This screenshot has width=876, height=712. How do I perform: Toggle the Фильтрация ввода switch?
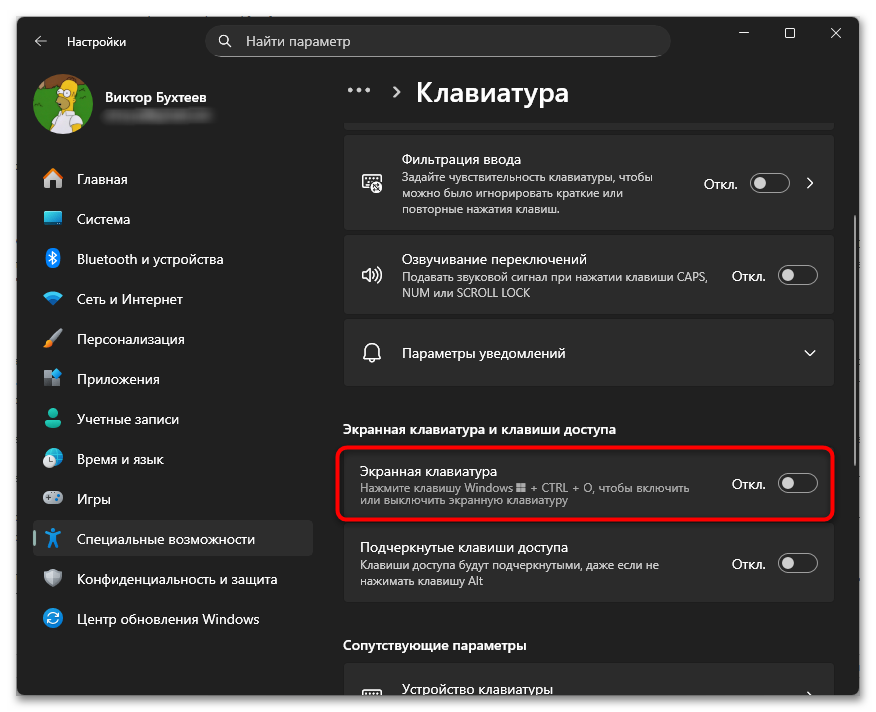coord(769,183)
